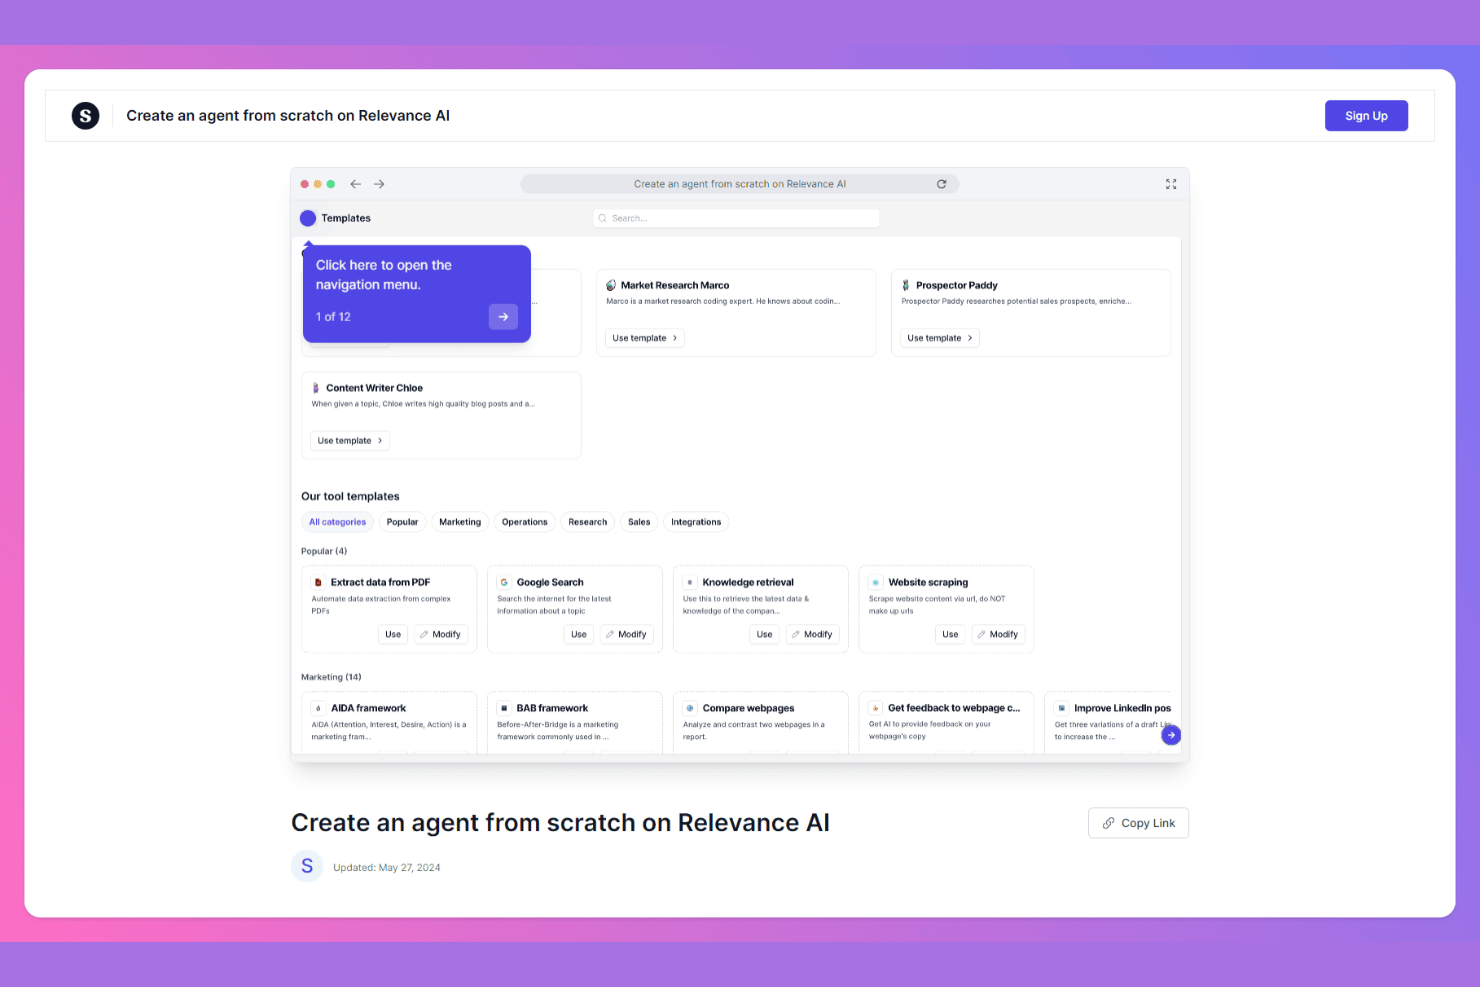Click the Compare webpages icon
This screenshot has height=987, width=1480.
pos(690,708)
